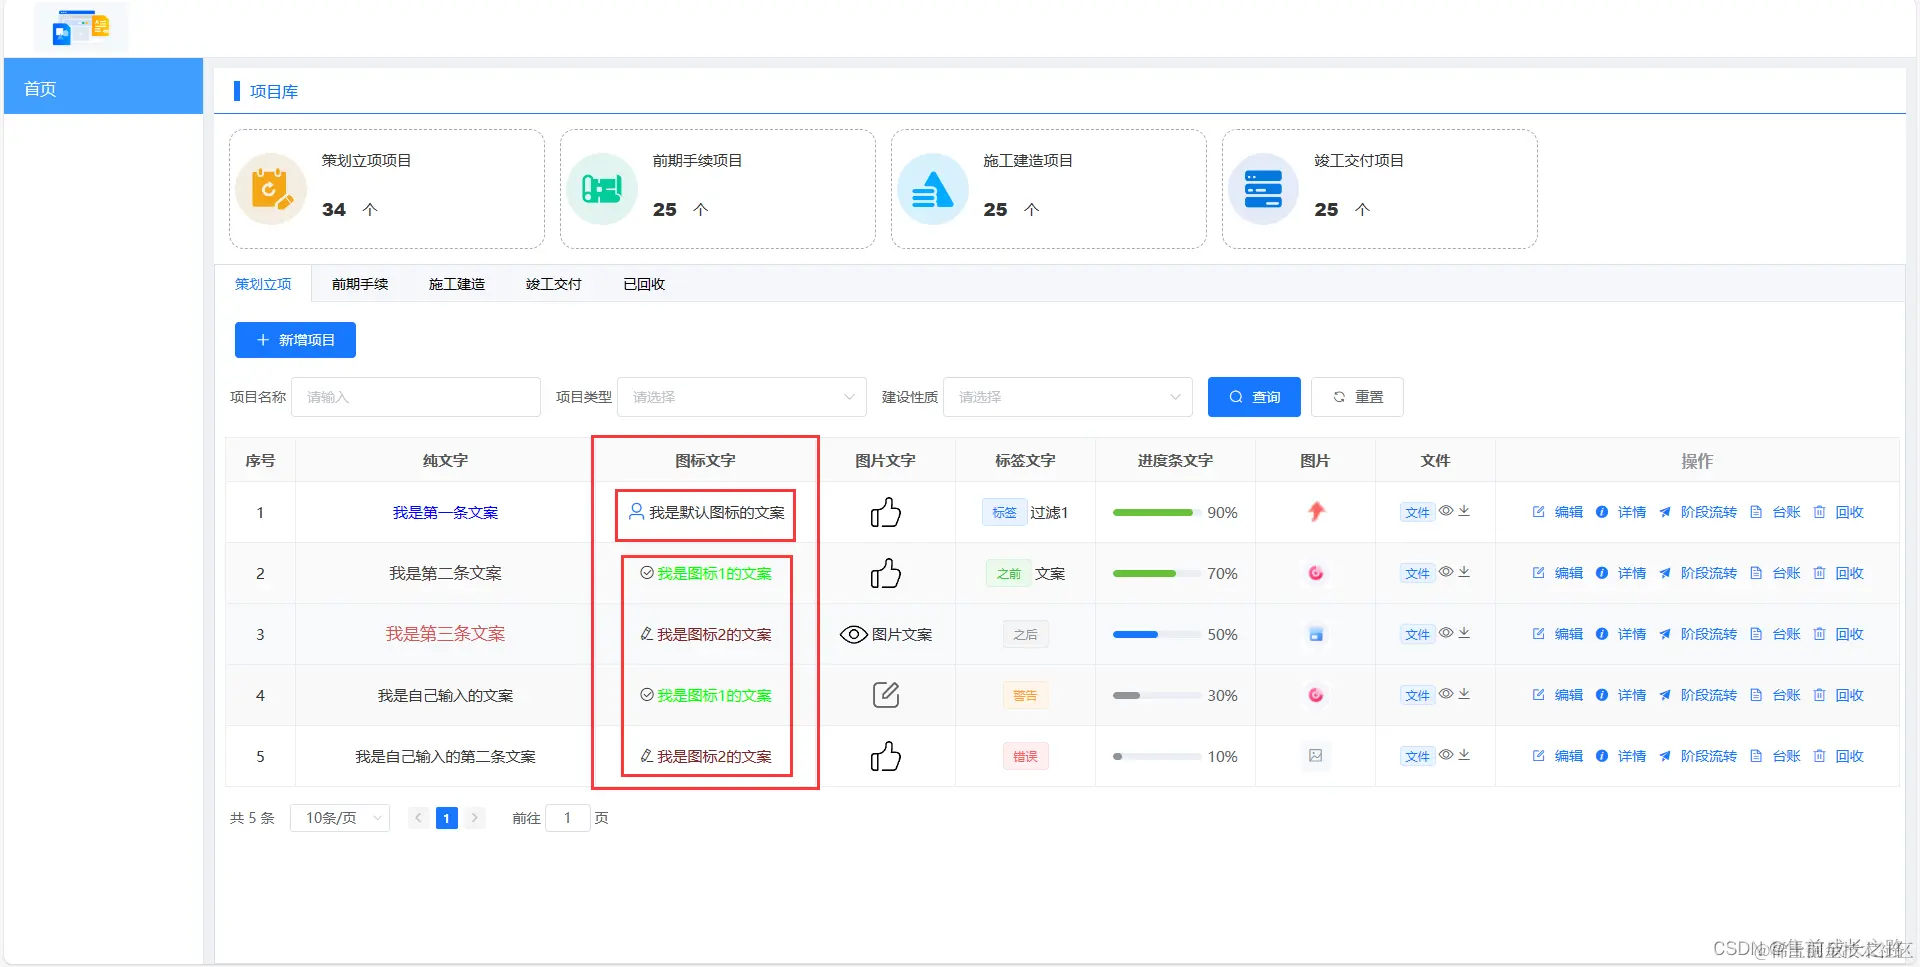The image size is (1920, 967).
Task: Switch to 前期手续 tab
Action: 360,284
